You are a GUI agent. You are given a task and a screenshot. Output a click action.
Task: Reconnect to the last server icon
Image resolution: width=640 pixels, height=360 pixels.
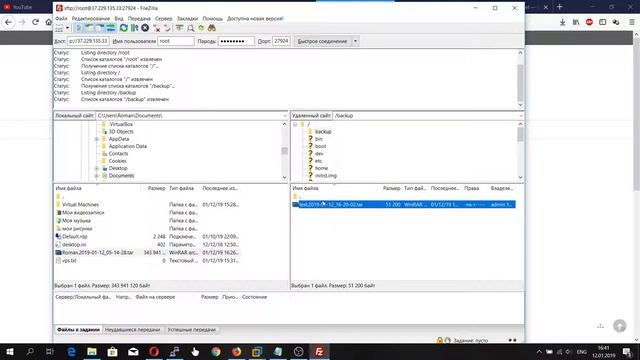[167, 28]
